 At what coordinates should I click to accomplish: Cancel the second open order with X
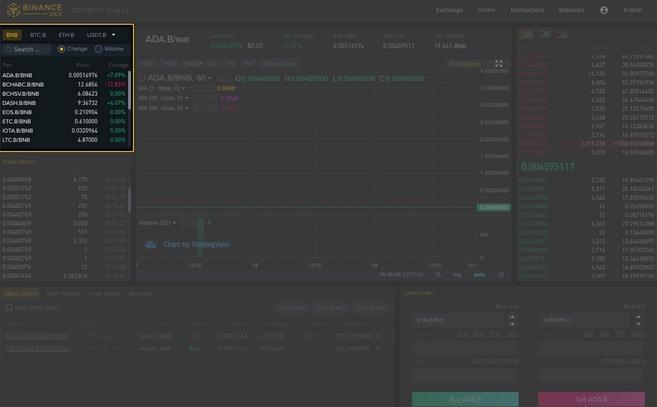[378, 348]
